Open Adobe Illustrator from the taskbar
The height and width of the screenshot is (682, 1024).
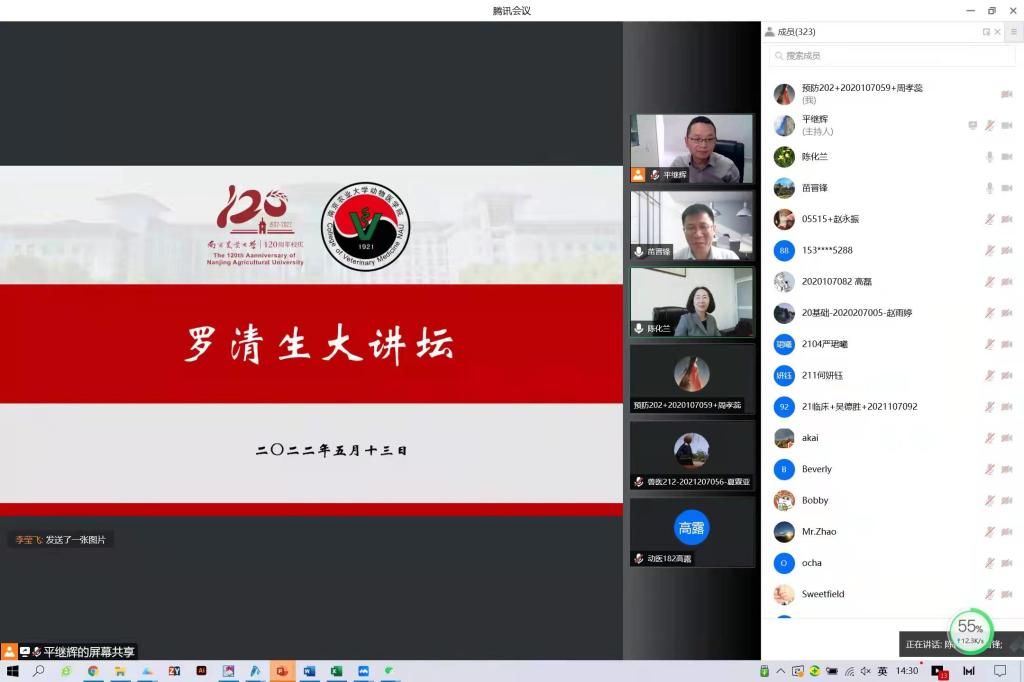[x=201, y=671]
